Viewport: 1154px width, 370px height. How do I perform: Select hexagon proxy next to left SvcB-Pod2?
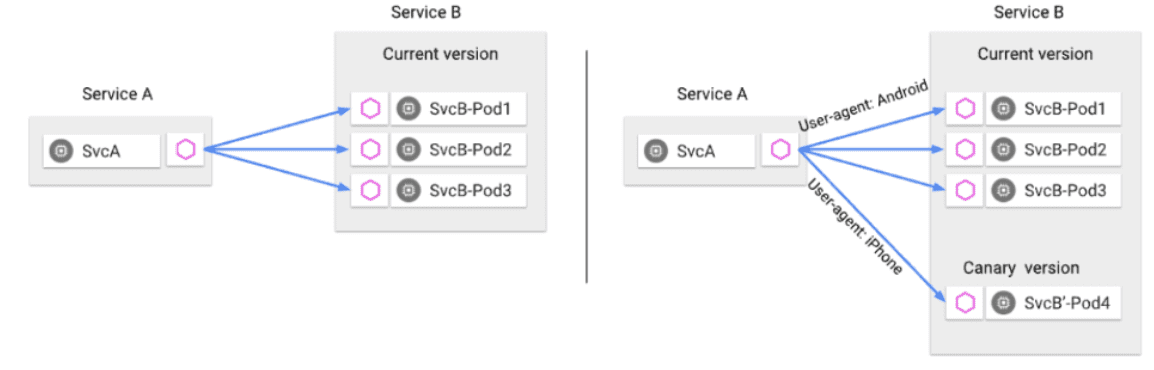[x=369, y=150]
